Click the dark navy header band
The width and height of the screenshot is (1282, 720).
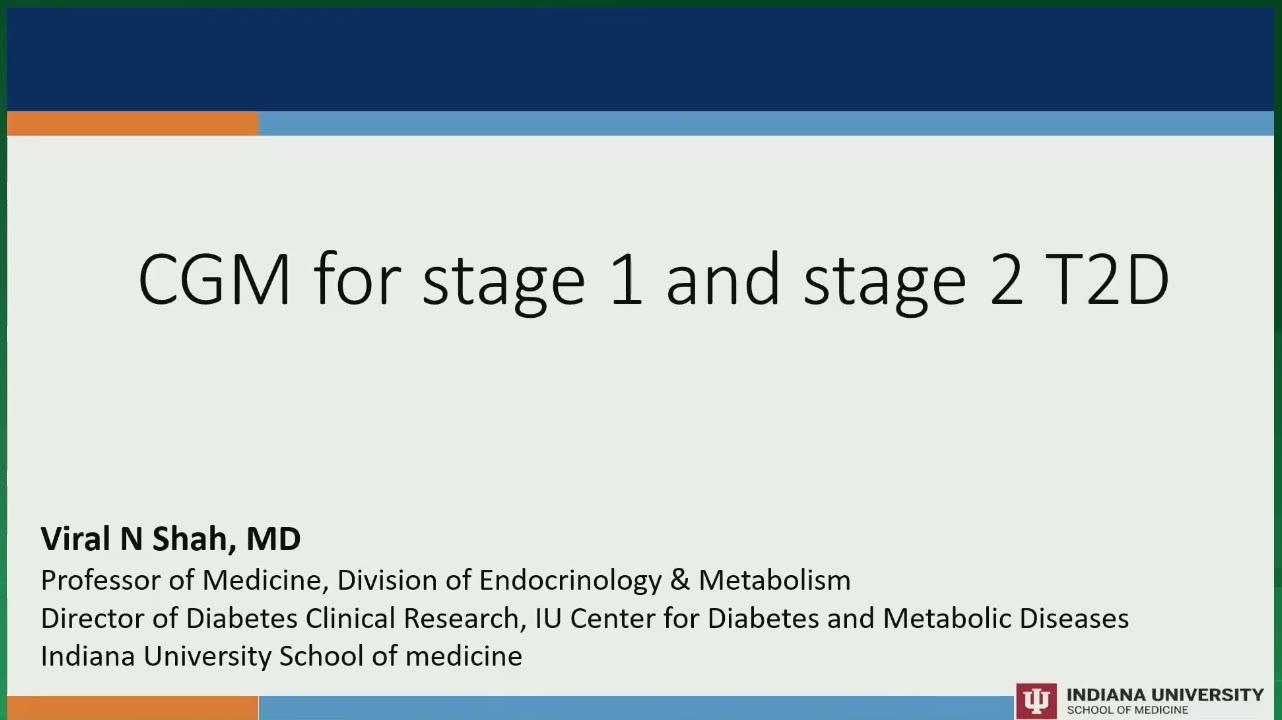(x=640, y=60)
